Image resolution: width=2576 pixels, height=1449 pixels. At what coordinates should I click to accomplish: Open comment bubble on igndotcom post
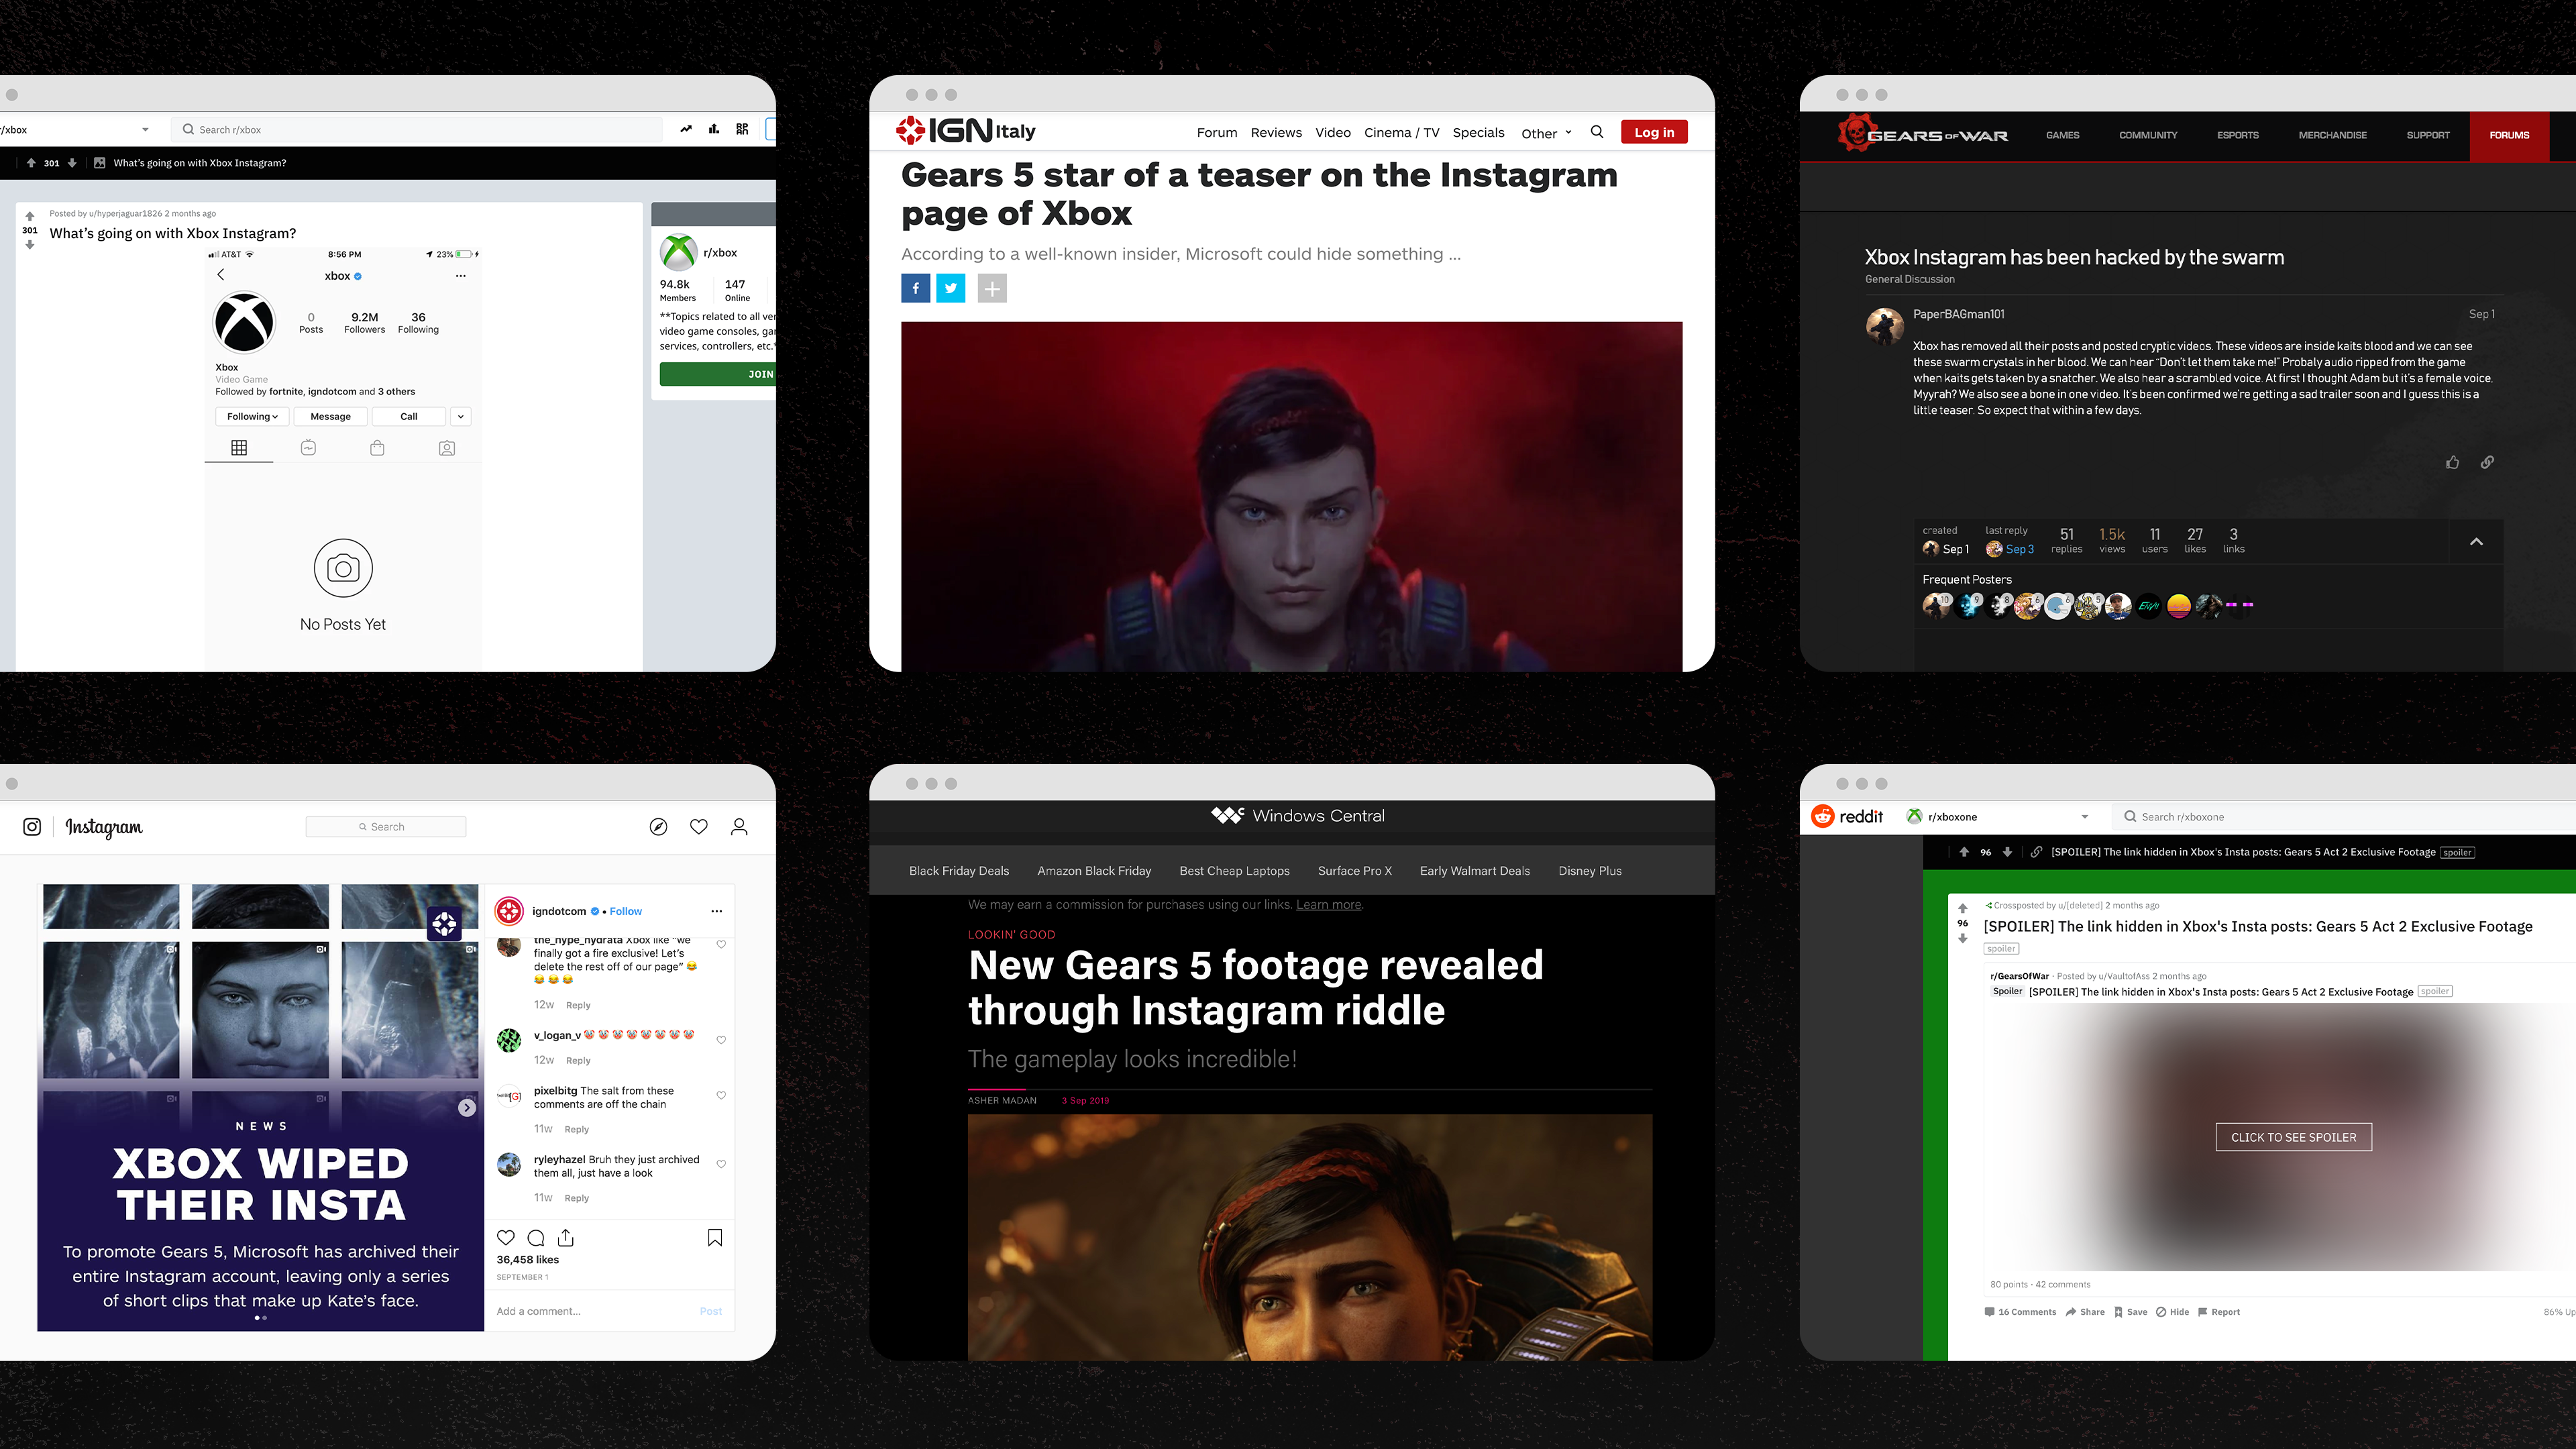pos(536,1238)
